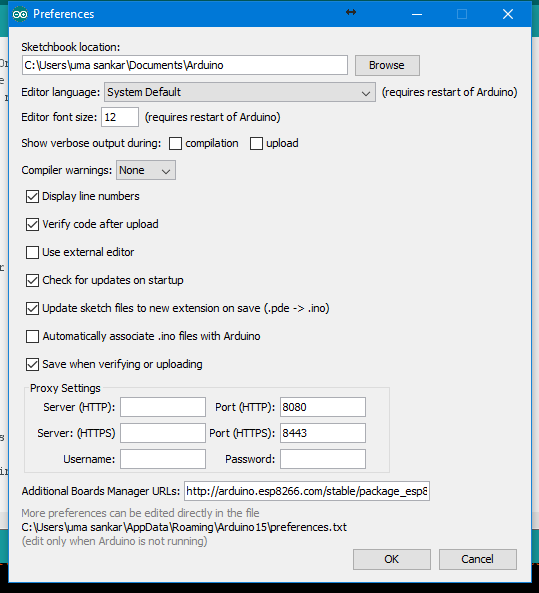The image size is (539, 593).
Task: Focus the Additional Boards Manager URLs field
Action: click(x=307, y=491)
